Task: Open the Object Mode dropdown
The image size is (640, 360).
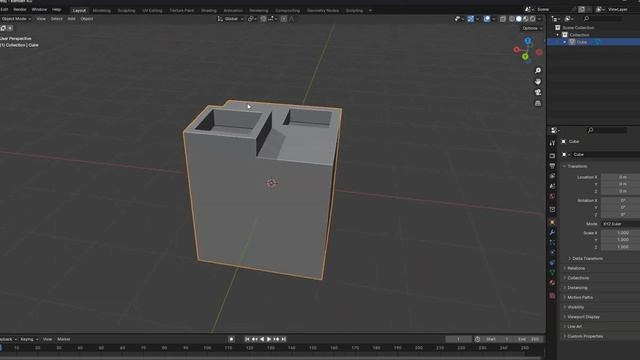Action: tap(16, 19)
